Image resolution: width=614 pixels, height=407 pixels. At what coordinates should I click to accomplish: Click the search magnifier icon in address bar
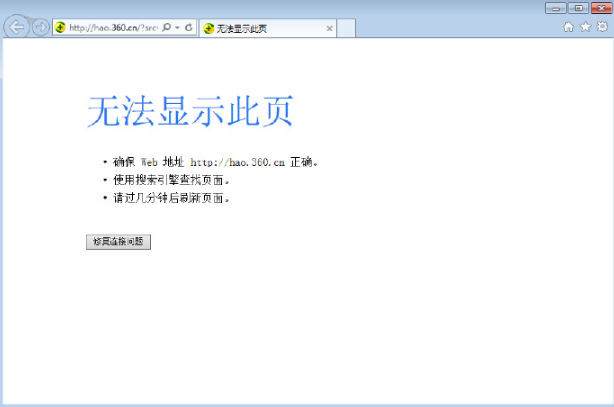click(x=166, y=27)
